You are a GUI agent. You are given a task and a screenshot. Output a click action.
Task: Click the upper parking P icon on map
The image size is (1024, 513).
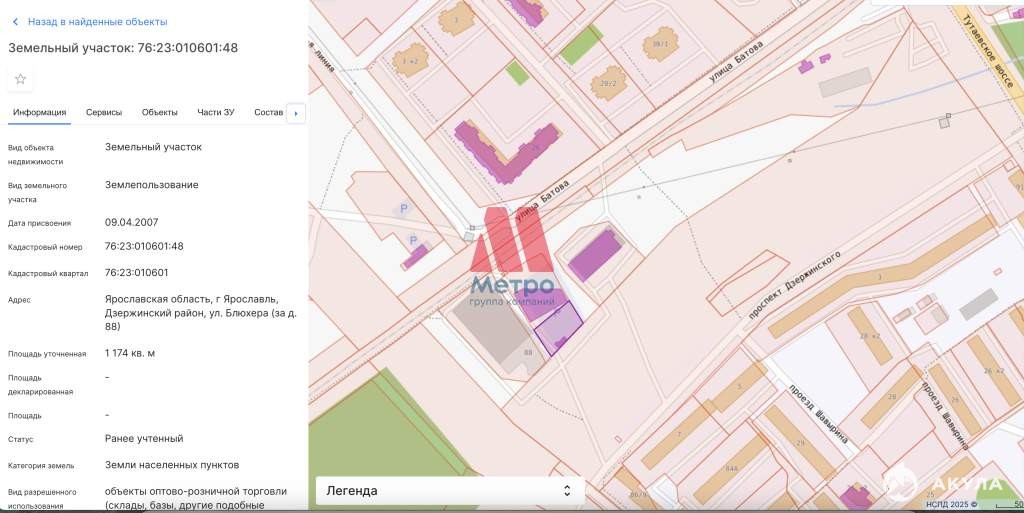coord(404,208)
